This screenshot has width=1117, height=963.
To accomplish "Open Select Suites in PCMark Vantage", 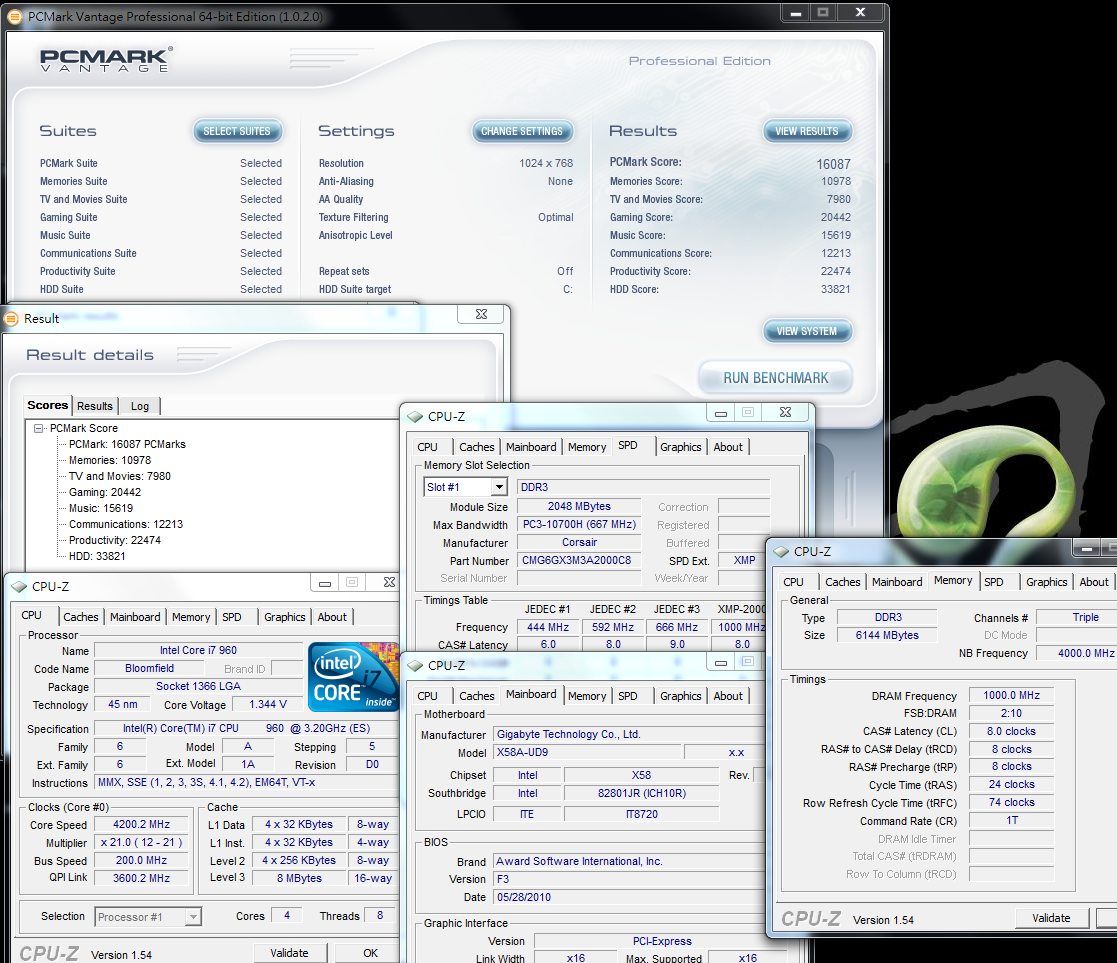I will (x=237, y=131).
